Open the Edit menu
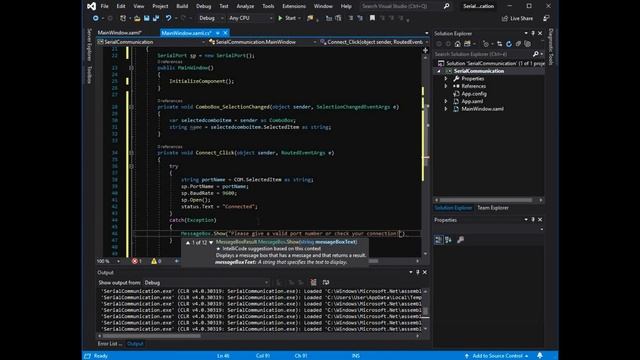This screenshot has width=640, height=360. 121,6
